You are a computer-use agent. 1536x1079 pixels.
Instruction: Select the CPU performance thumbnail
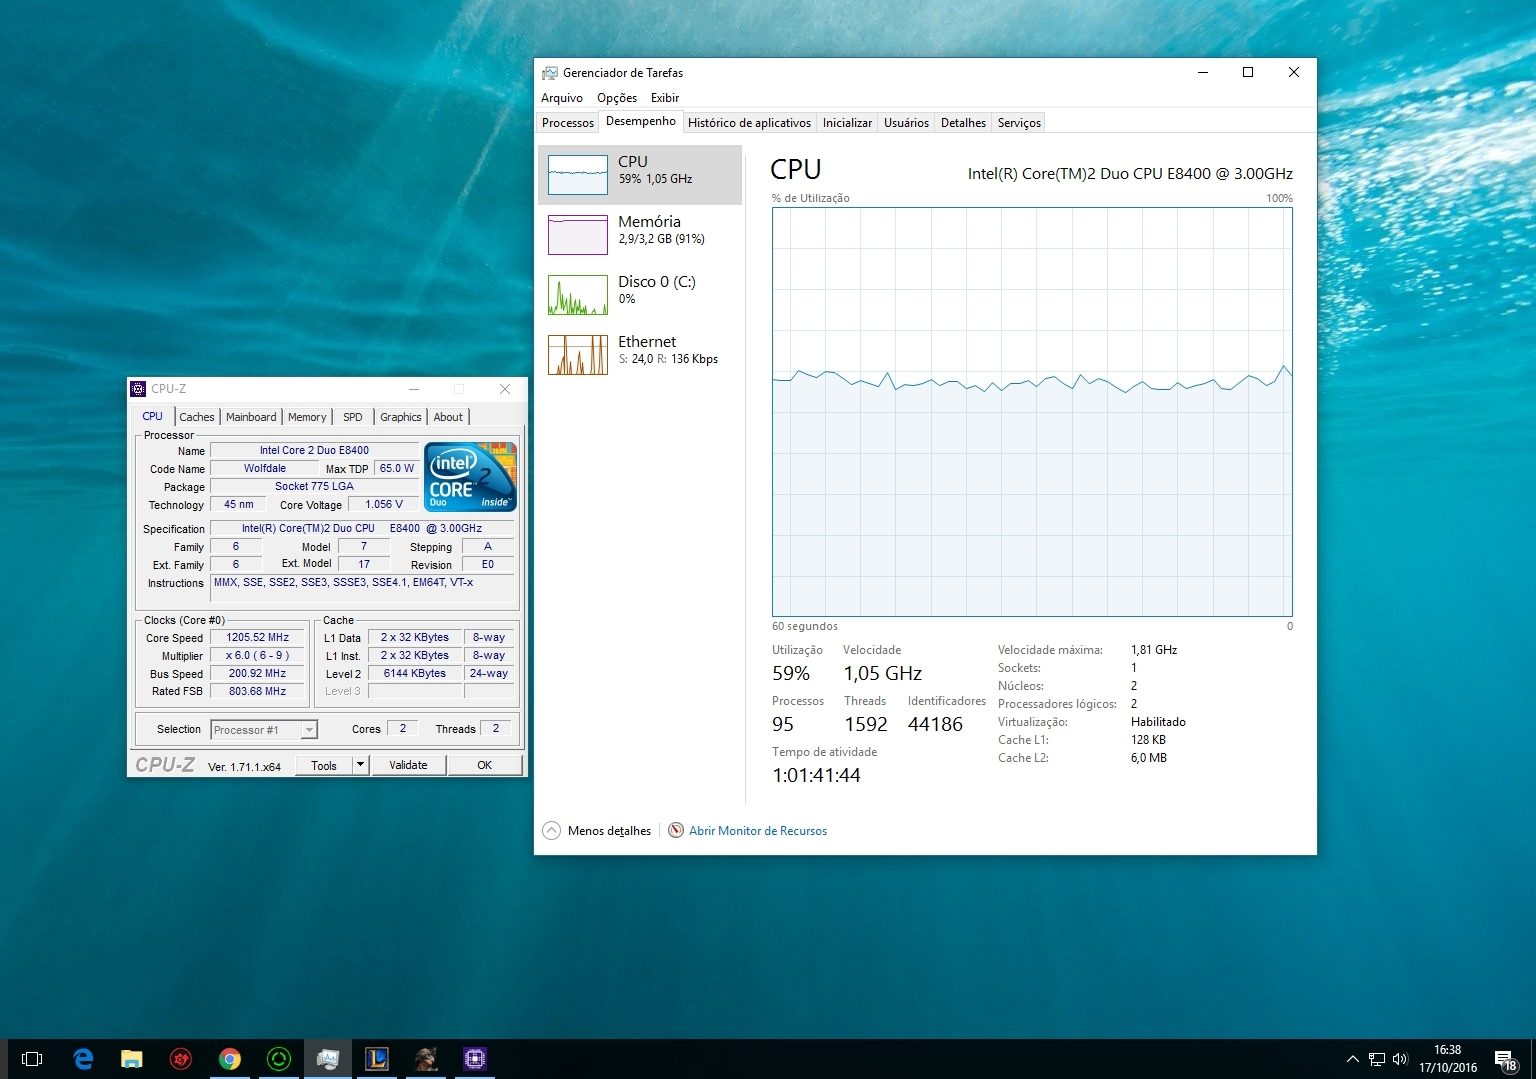pos(578,175)
